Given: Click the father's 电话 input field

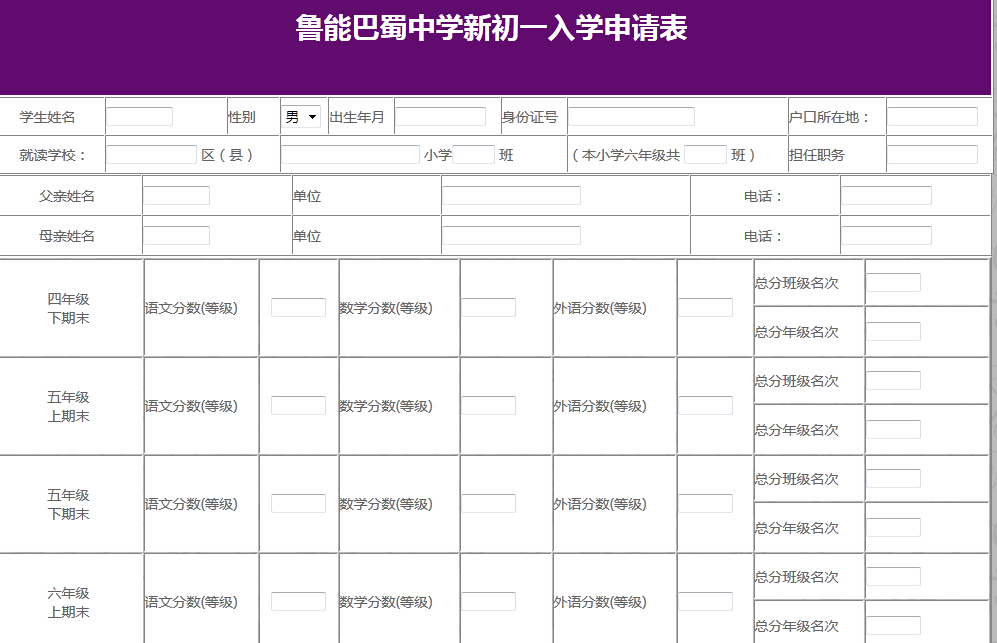Looking at the screenshot, I should pyautogui.click(x=886, y=196).
